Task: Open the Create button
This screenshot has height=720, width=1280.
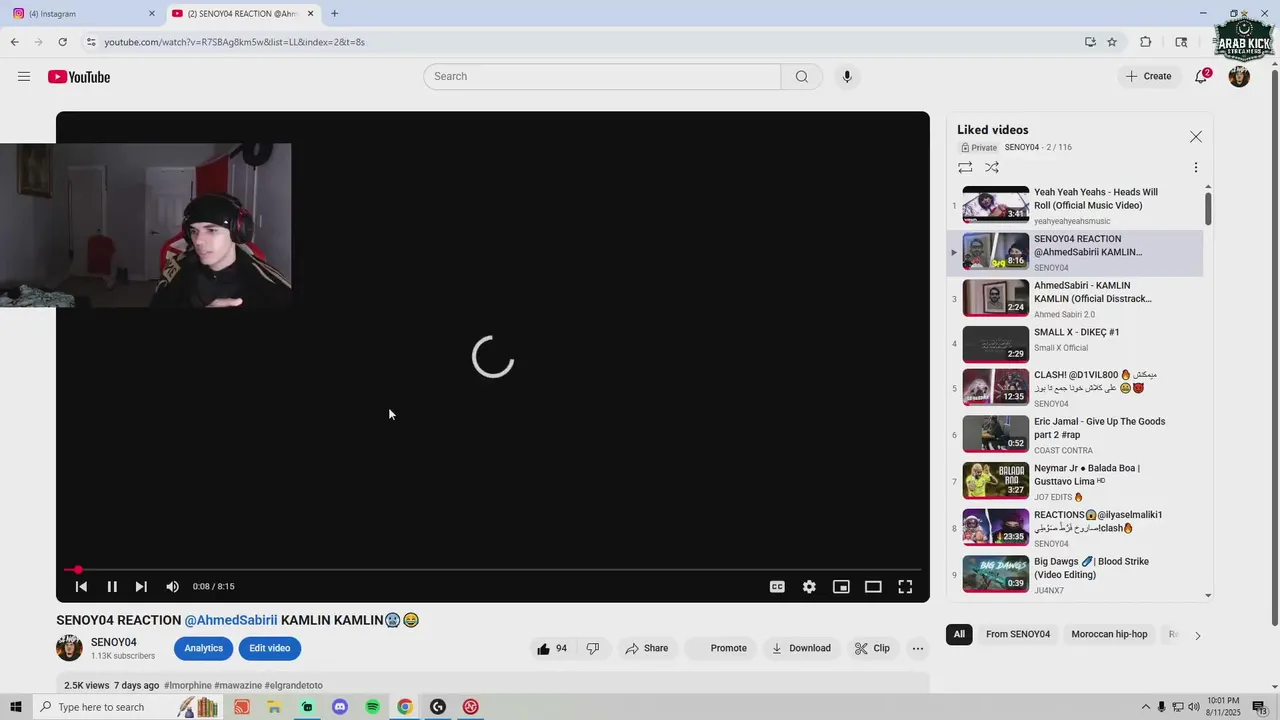Action: 1148,76
